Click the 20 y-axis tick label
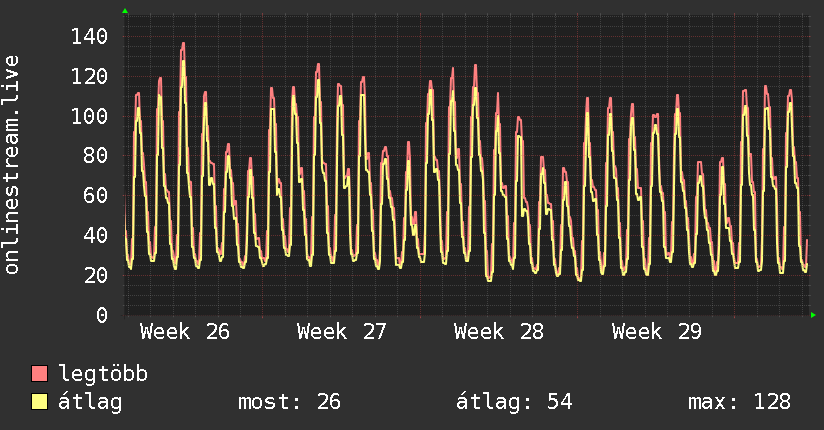 96,275
